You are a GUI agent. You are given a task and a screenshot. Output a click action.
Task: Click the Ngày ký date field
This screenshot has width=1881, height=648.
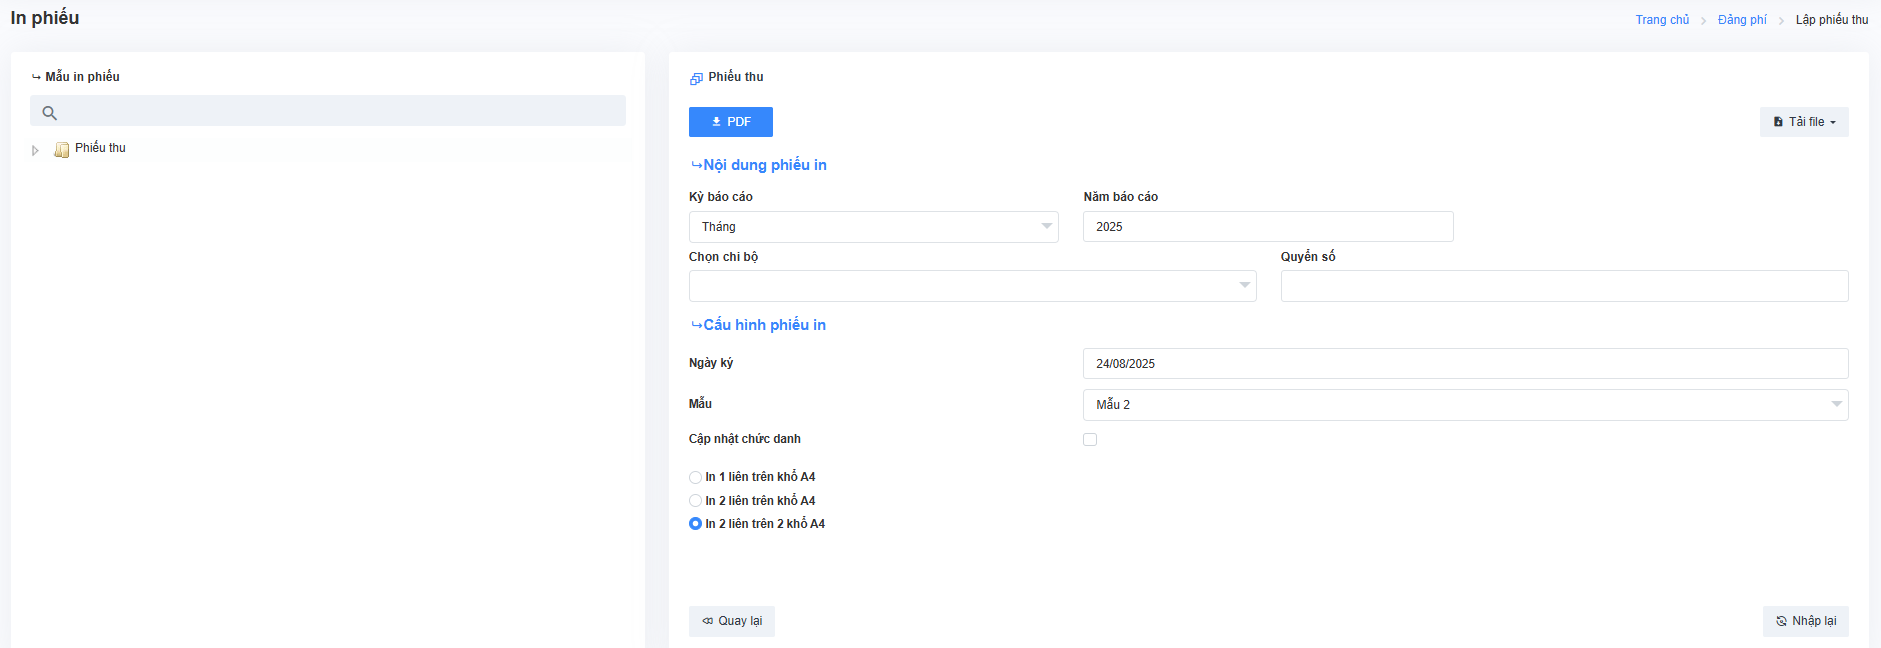click(x=1464, y=364)
